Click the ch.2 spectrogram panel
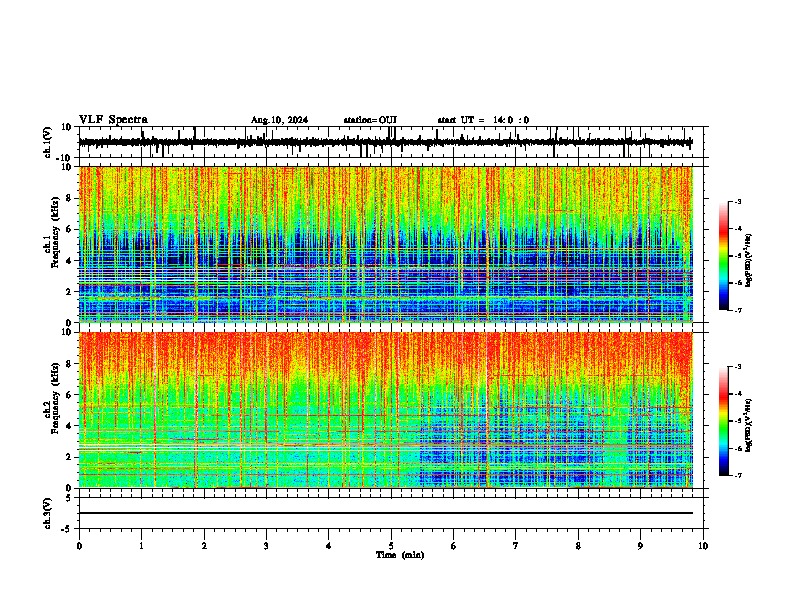This screenshot has width=792, height=612. point(385,410)
